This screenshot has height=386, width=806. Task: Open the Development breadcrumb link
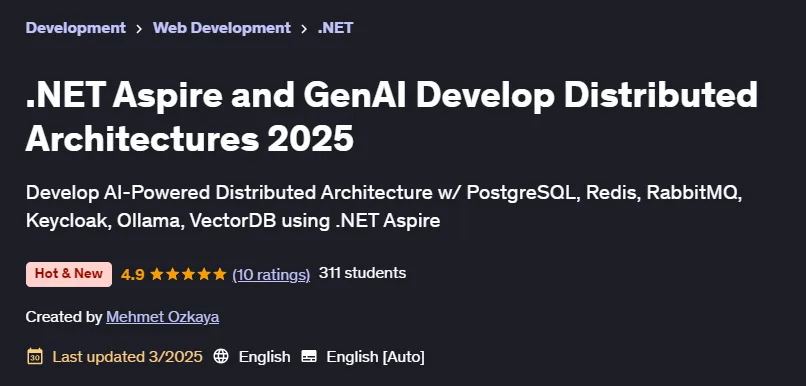[76, 28]
